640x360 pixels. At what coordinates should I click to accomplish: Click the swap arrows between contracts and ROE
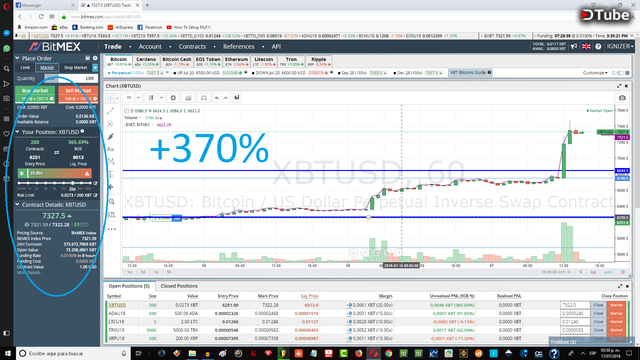tap(56, 152)
